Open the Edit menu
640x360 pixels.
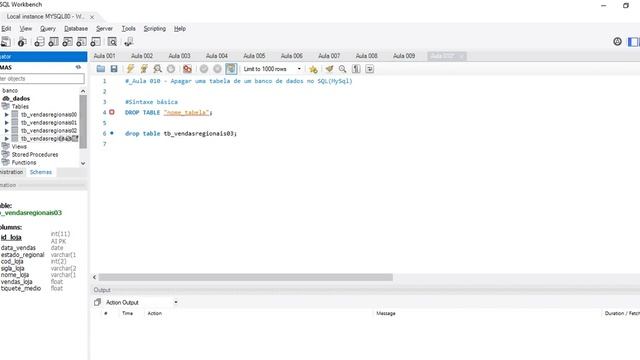(x=6, y=29)
